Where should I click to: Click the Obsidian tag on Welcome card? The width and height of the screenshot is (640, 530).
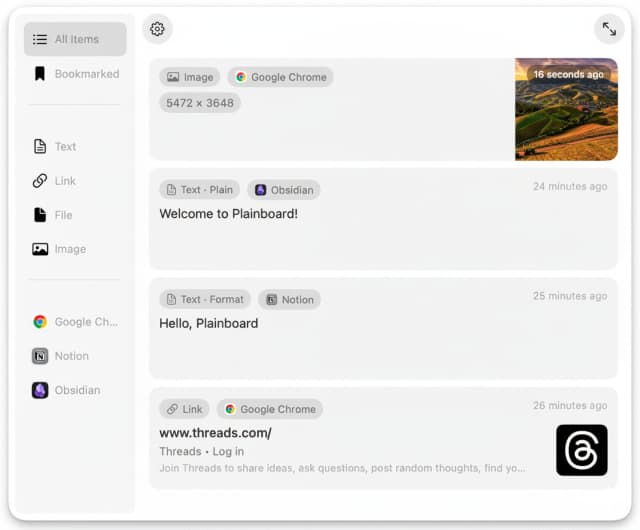284,190
